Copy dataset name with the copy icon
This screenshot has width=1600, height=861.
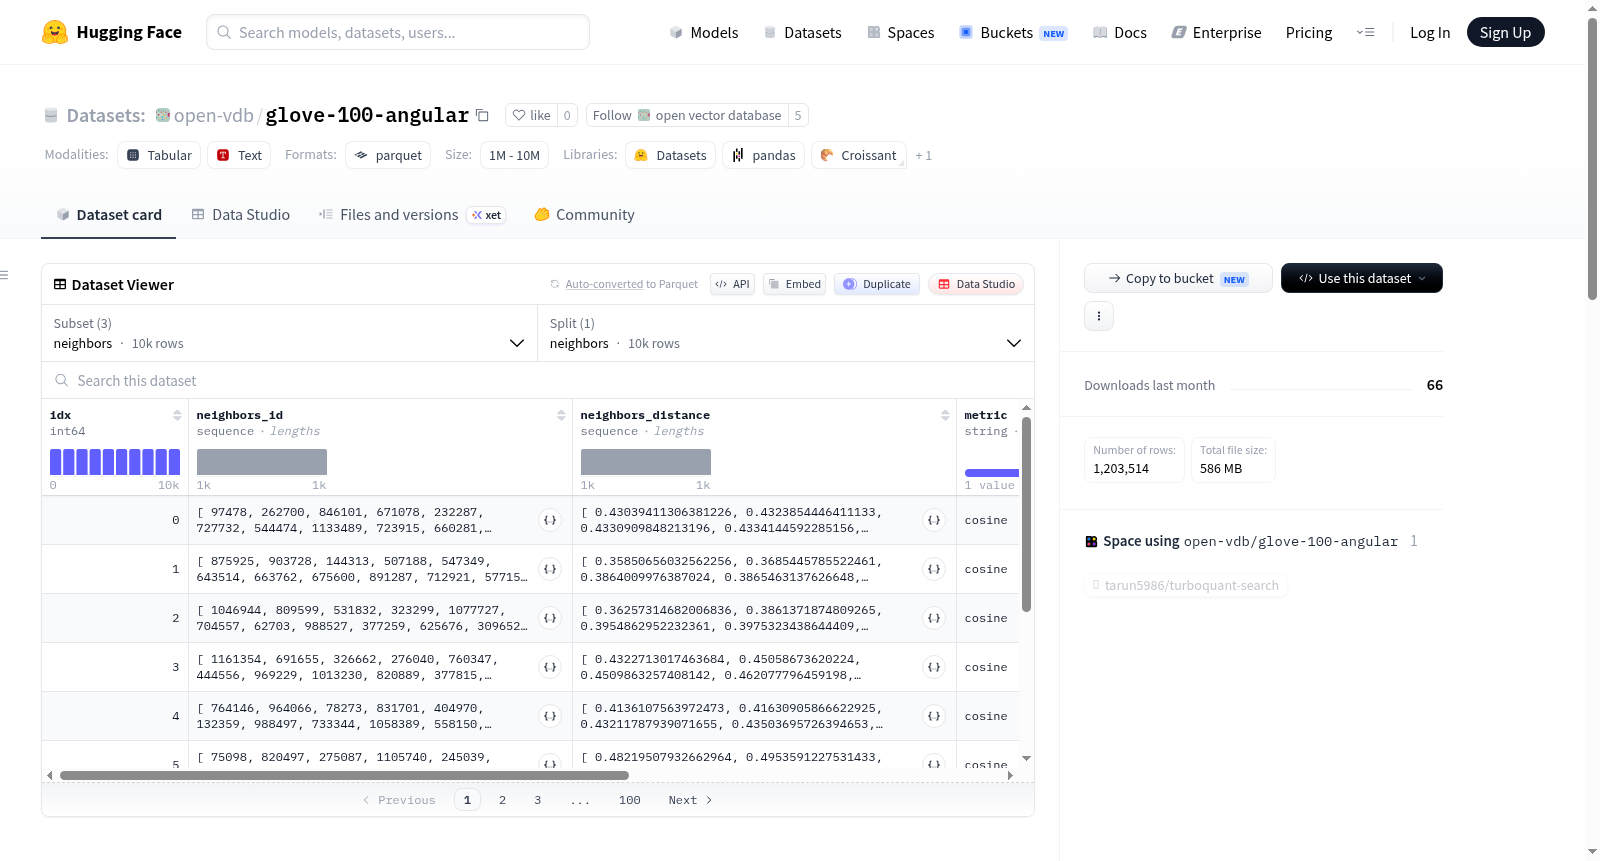[482, 115]
